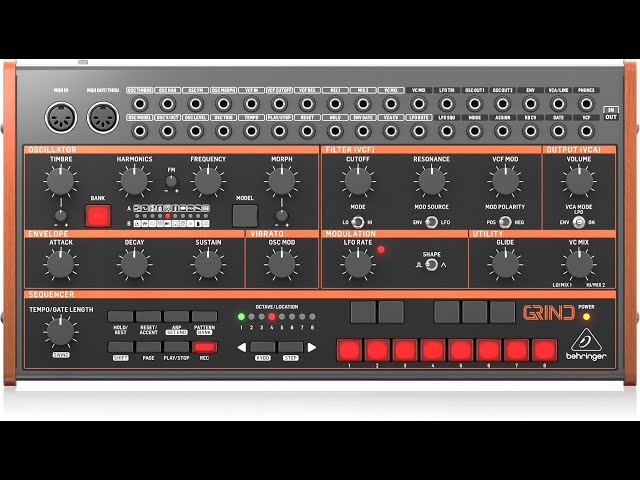640x480 pixels.
Task: Click the ATTACK knob
Action: 61,264
